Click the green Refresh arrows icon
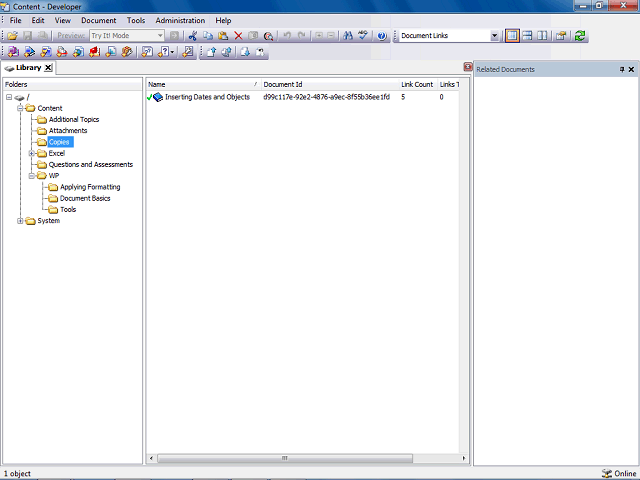Screen dimensions: 640x480 [x=580, y=36]
